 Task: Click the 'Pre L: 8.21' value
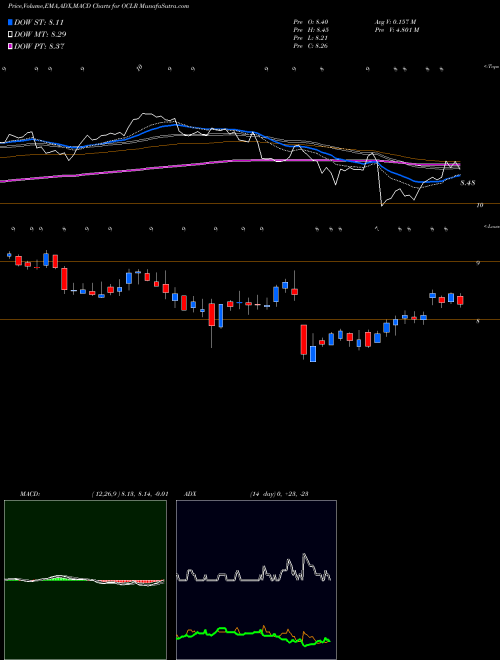pos(311,38)
